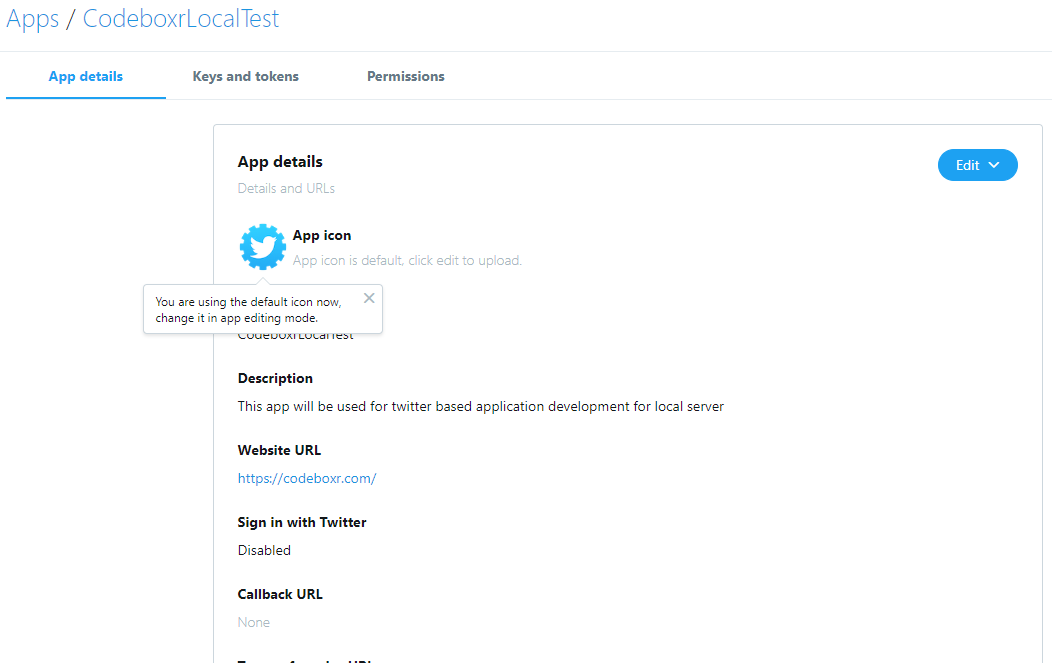Viewport: 1052px width, 663px height.
Task: Click the Website URL field label
Action: pos(279,450)
